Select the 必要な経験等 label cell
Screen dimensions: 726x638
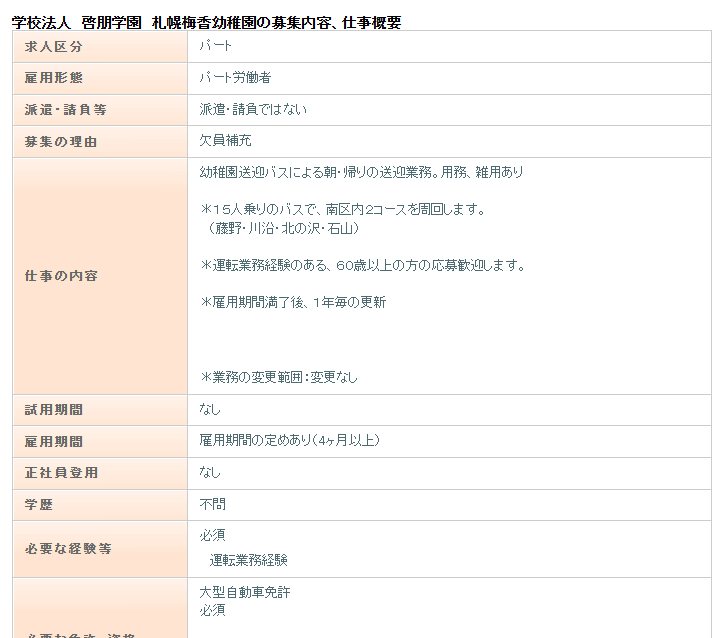(x=68, y=549)
